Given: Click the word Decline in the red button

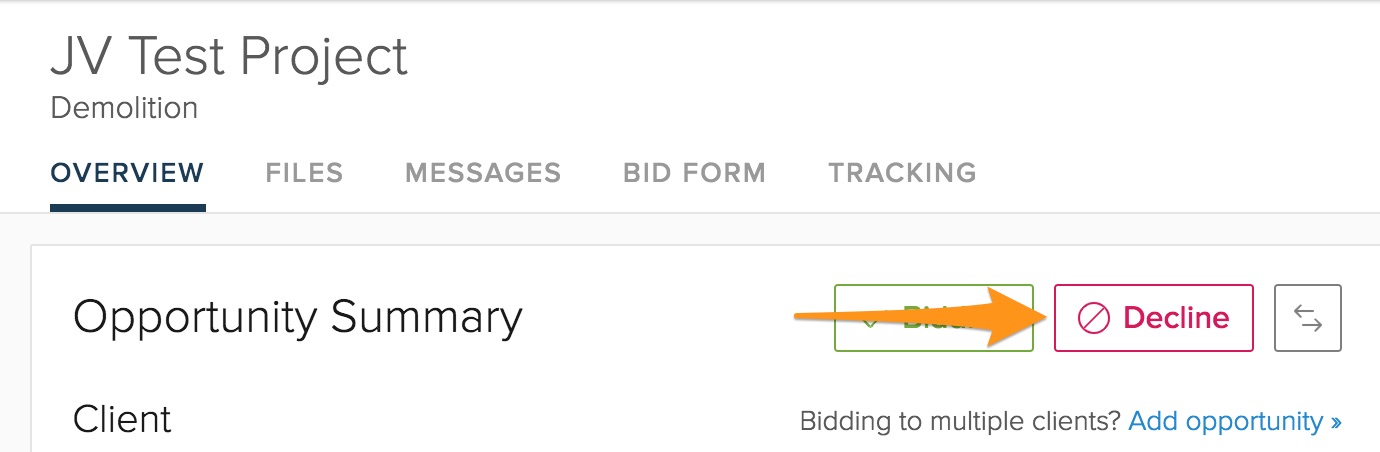Looking at the screenshot, I should (1176, 318).
